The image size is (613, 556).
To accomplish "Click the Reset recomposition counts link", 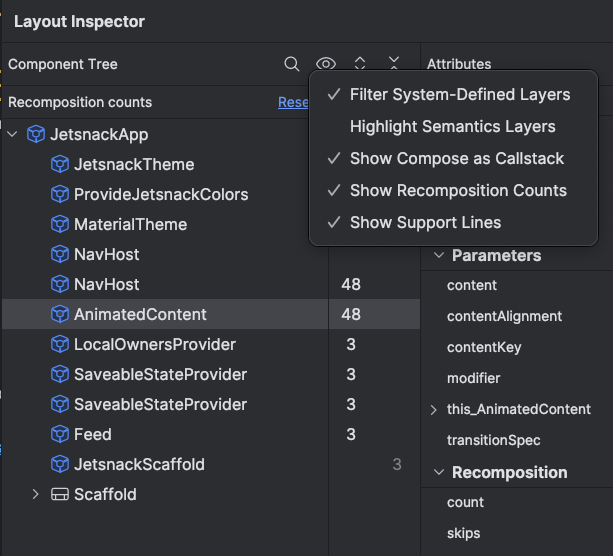I will click(x=293, y=102).
